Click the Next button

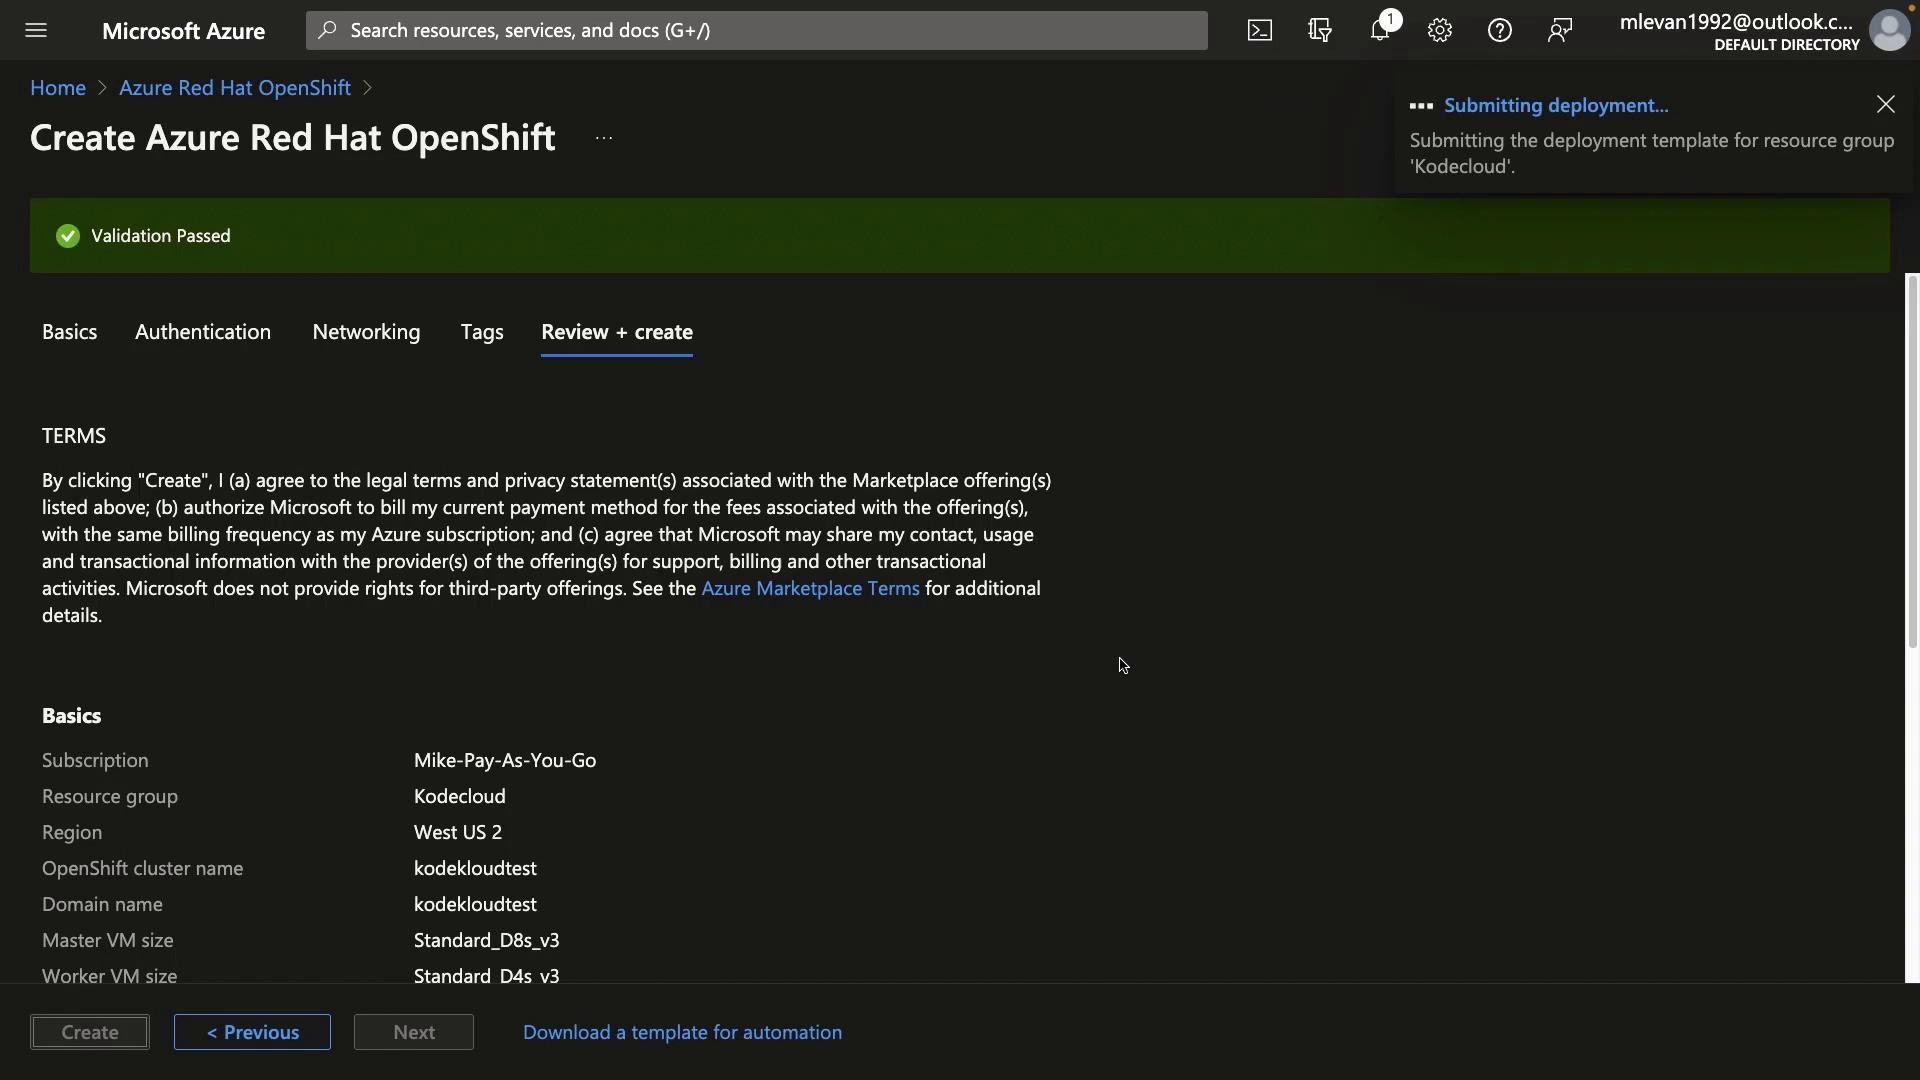coord(414,1032)
